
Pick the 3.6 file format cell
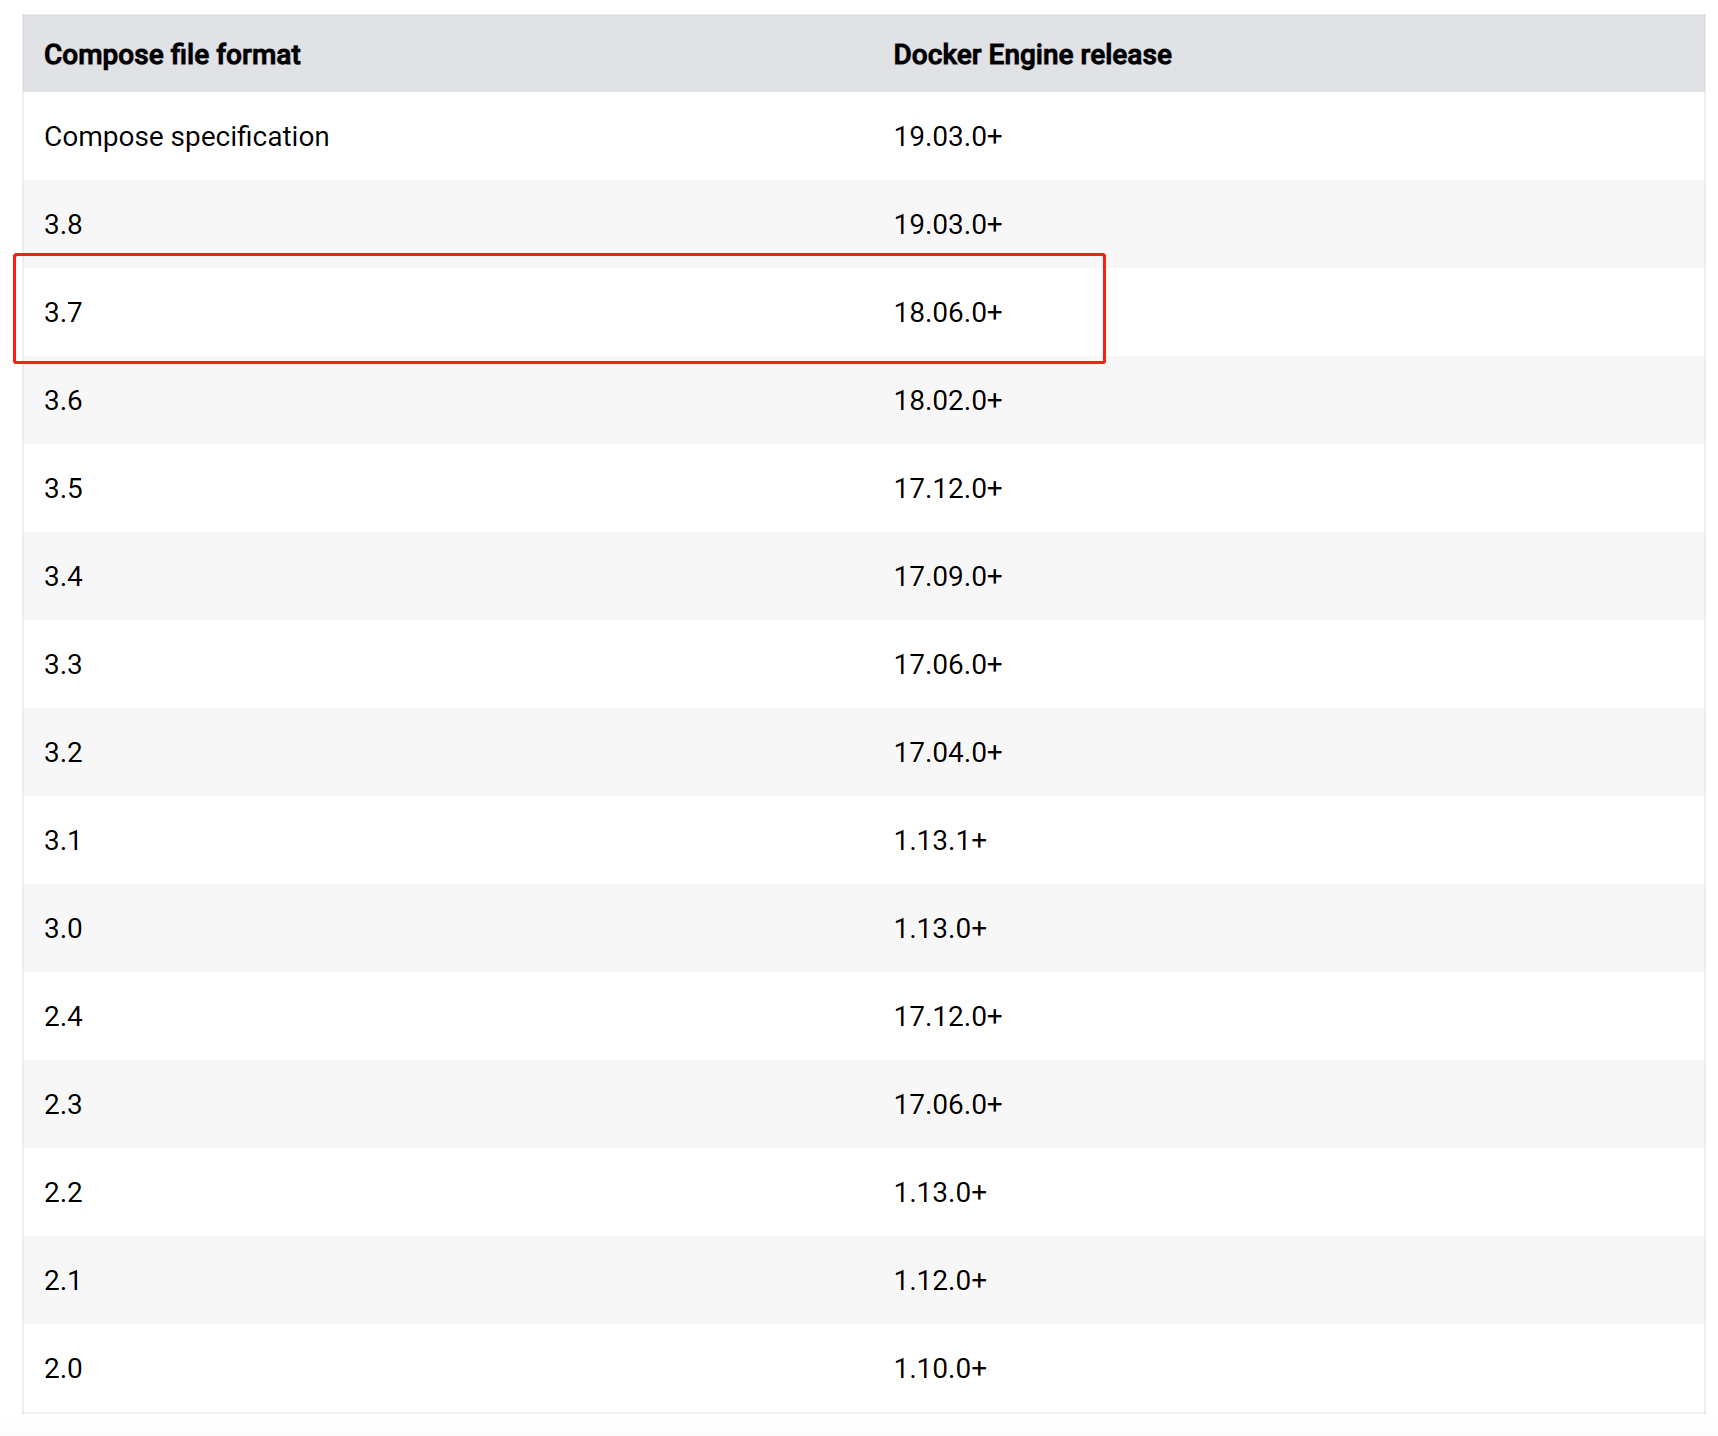point(63,401)
